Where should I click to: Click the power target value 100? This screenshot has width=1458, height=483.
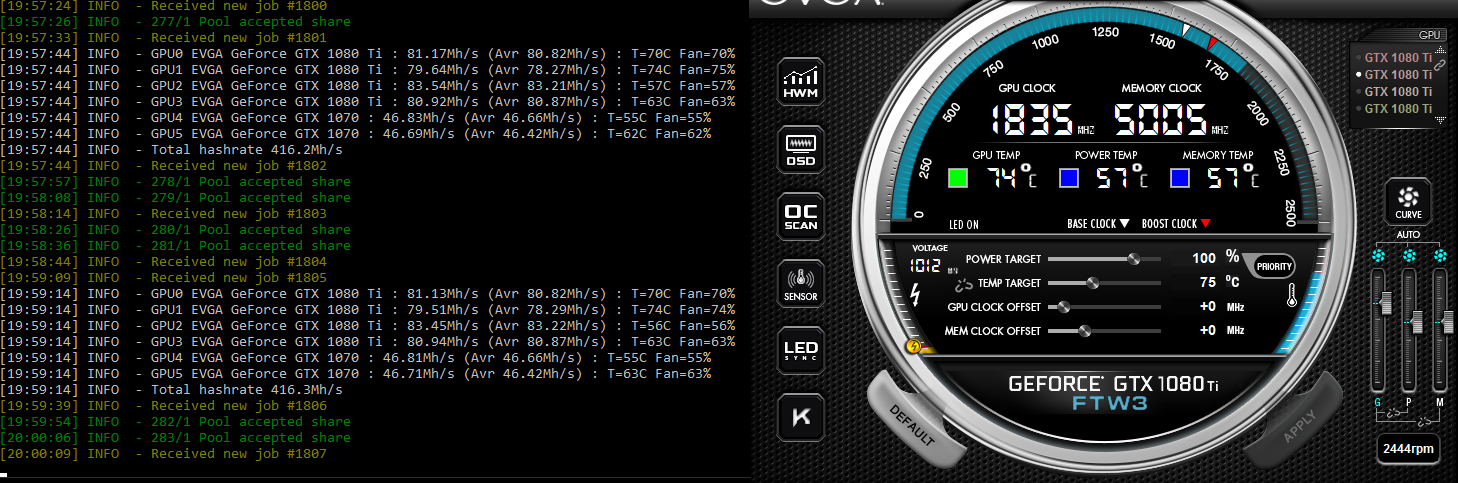tap(1204, 258)
